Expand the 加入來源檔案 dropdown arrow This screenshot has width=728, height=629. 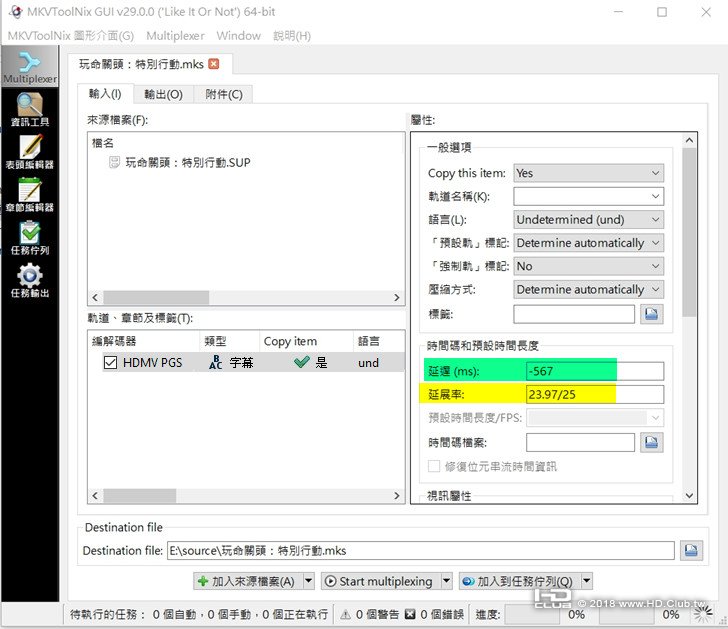(309, 581)
